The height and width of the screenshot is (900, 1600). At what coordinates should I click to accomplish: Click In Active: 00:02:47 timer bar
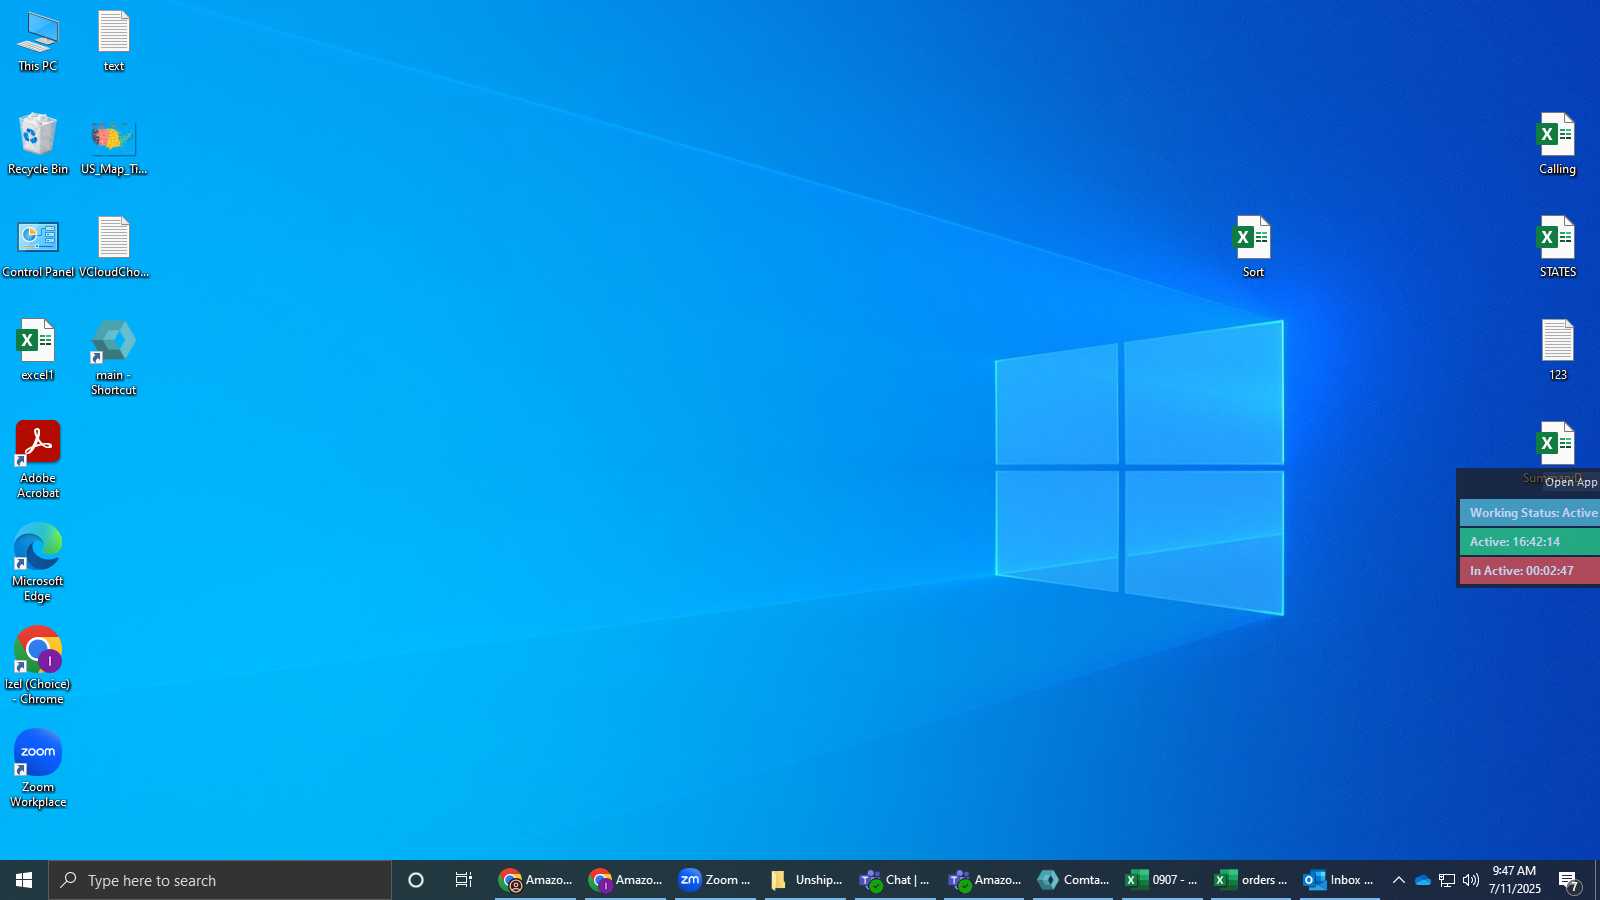coord(1530,571)
